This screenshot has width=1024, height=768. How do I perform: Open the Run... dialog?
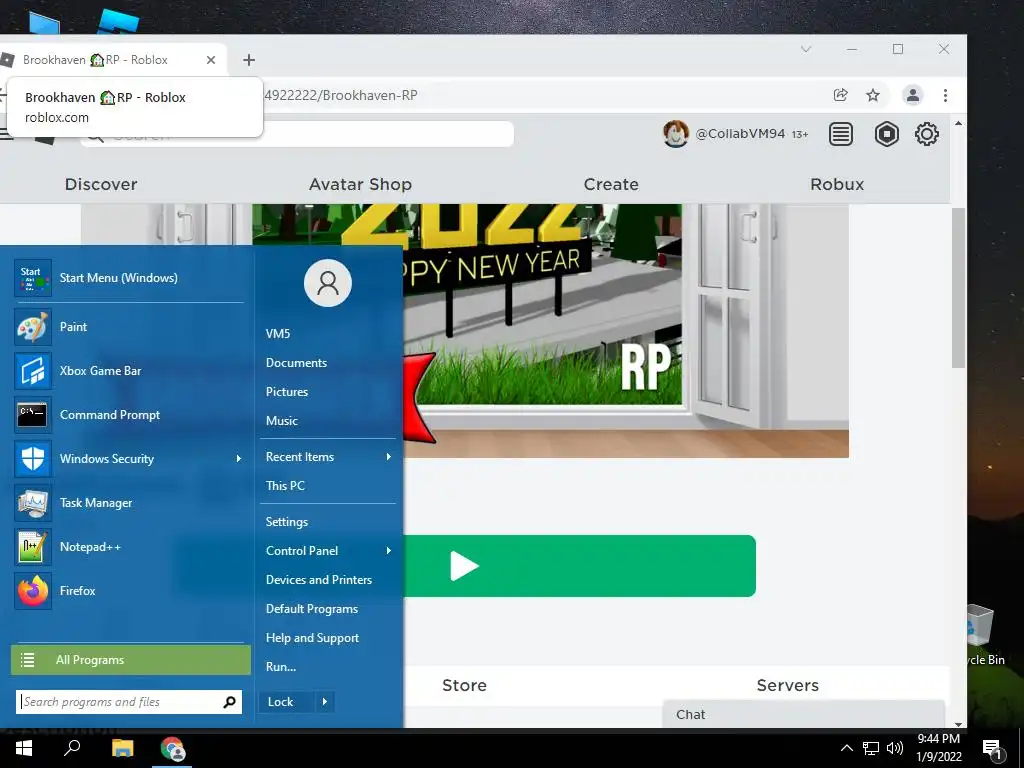[x=281, y=667]
